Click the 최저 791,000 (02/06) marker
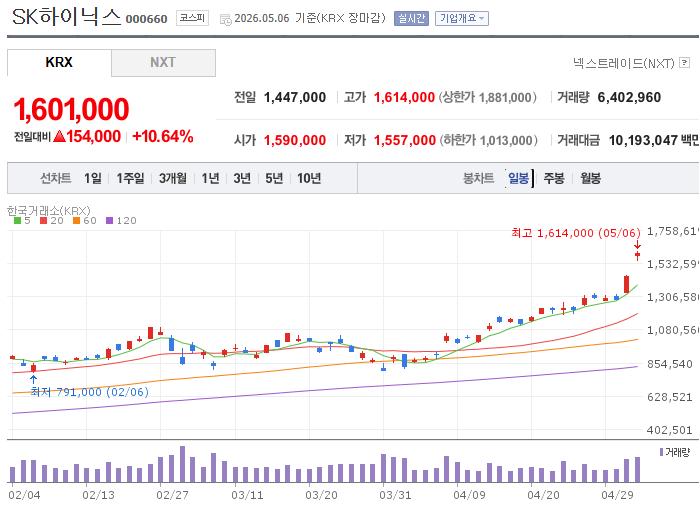This screenshot has width=699, height=506. (89, 392)
